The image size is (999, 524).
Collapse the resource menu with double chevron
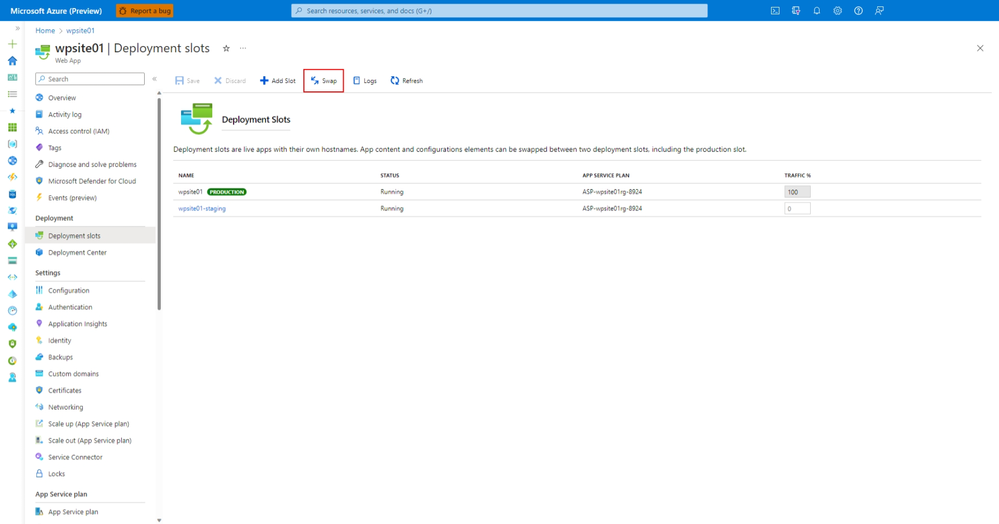[154, 79]
